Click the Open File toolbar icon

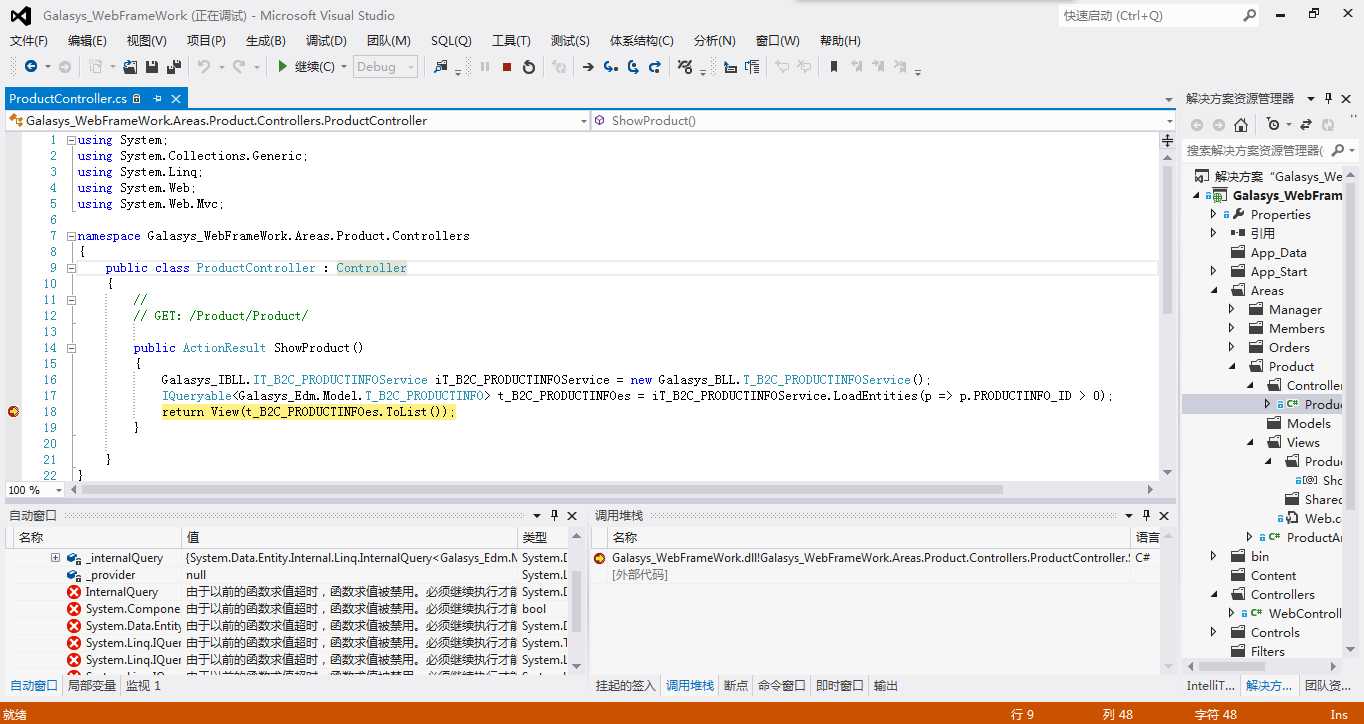point(130,67)
